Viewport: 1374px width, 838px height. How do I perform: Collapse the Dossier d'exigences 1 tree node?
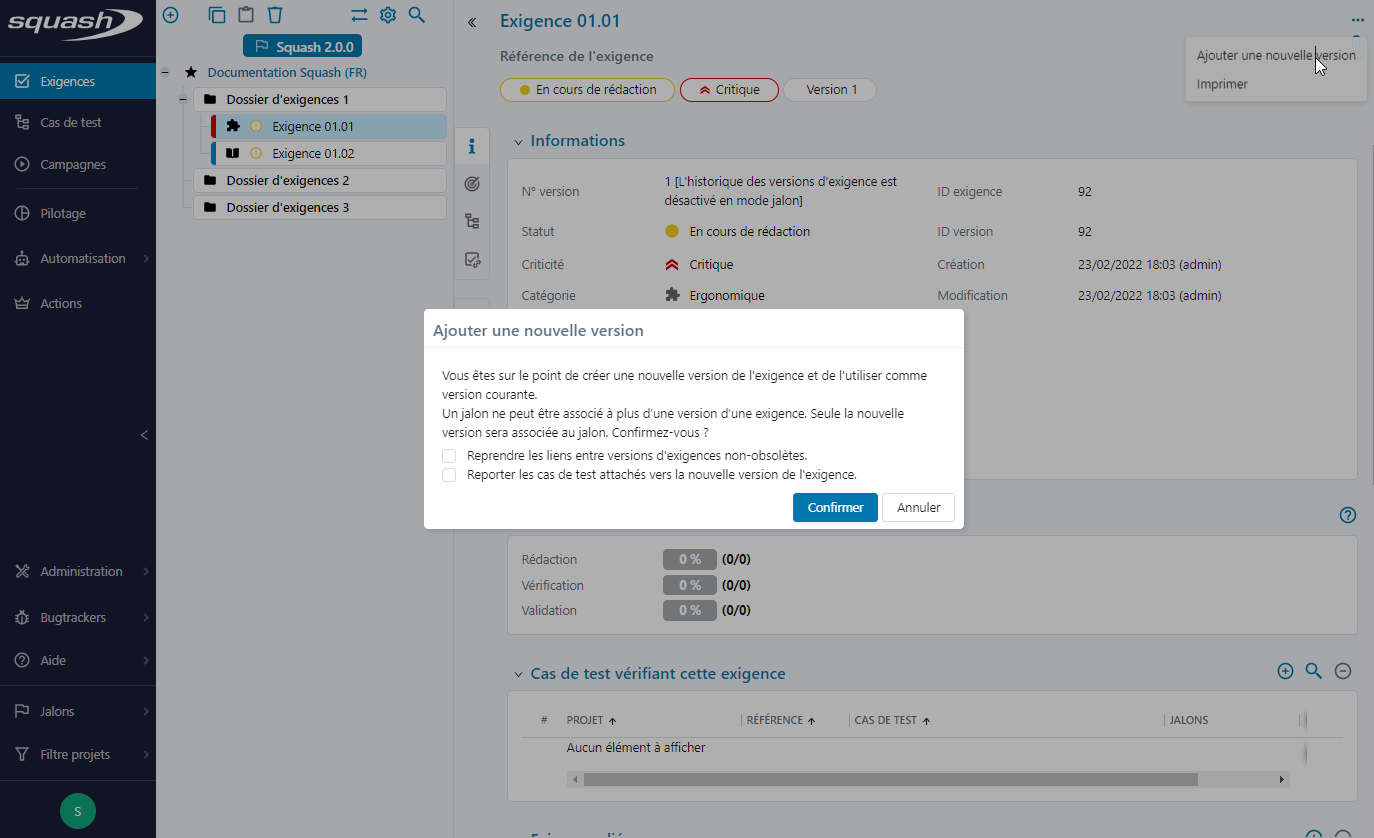[x=183, y=100]
